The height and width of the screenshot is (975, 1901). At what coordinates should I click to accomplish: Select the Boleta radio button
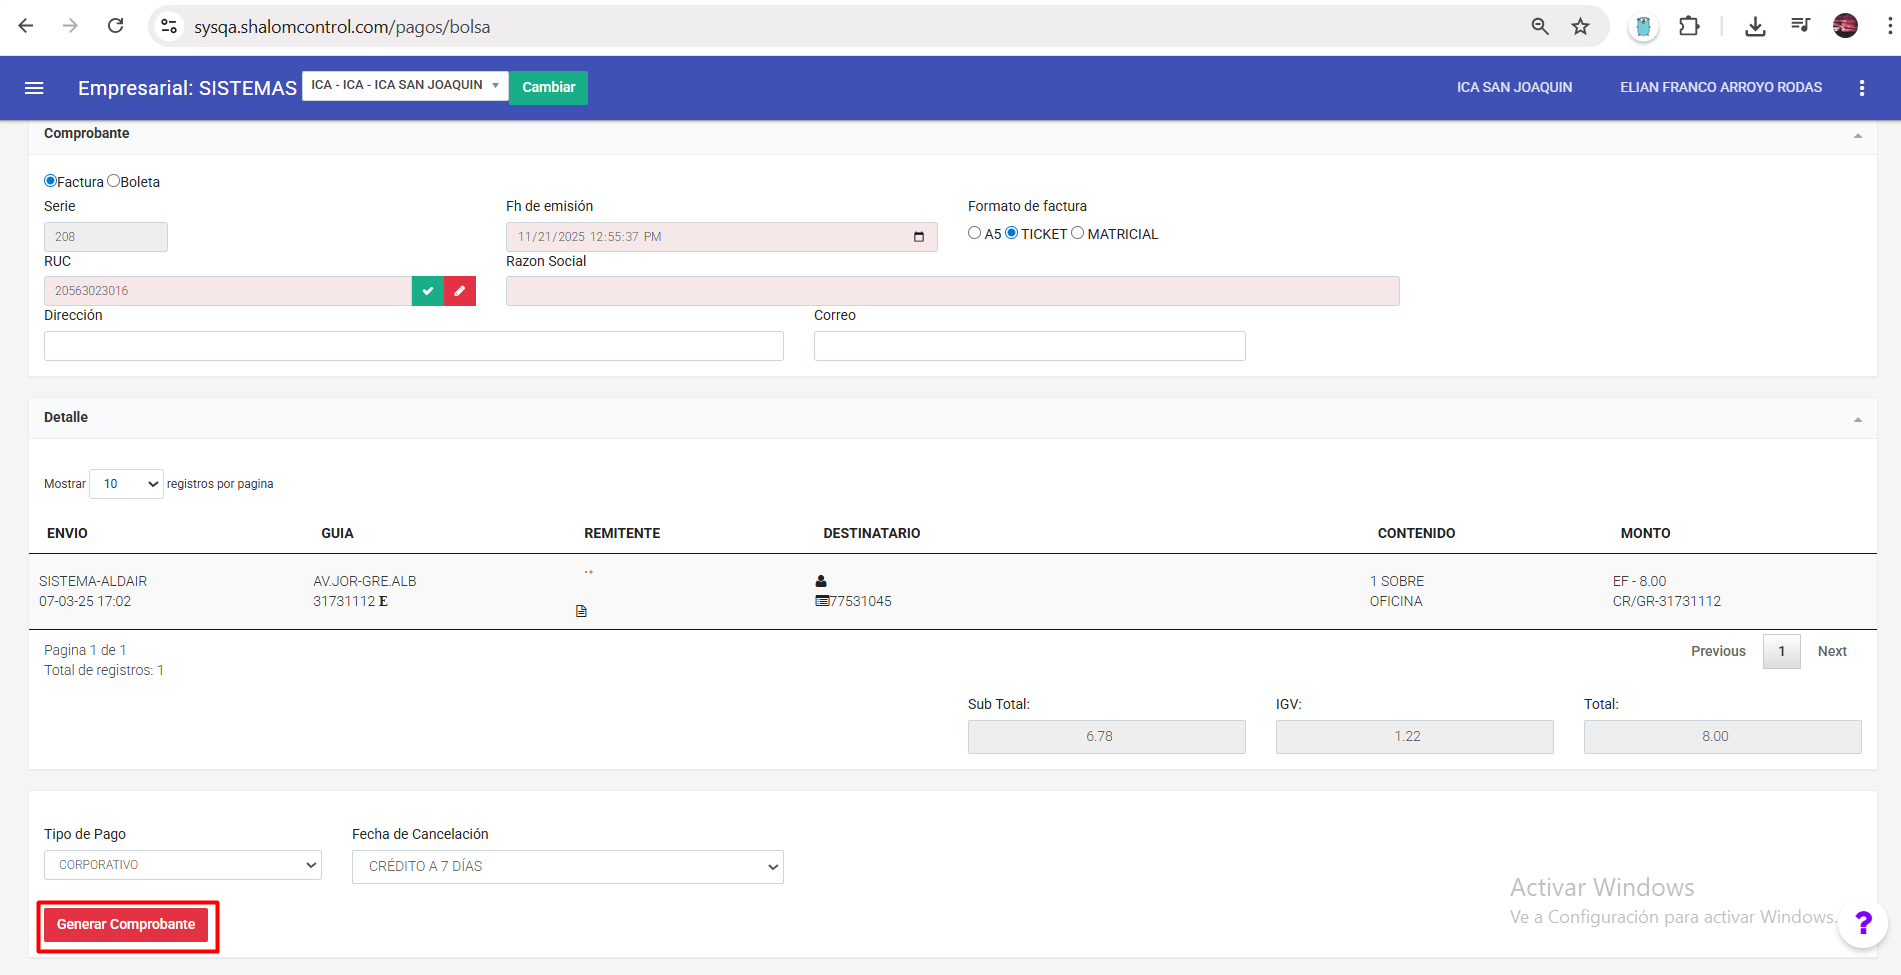click(x=114, y=181)
